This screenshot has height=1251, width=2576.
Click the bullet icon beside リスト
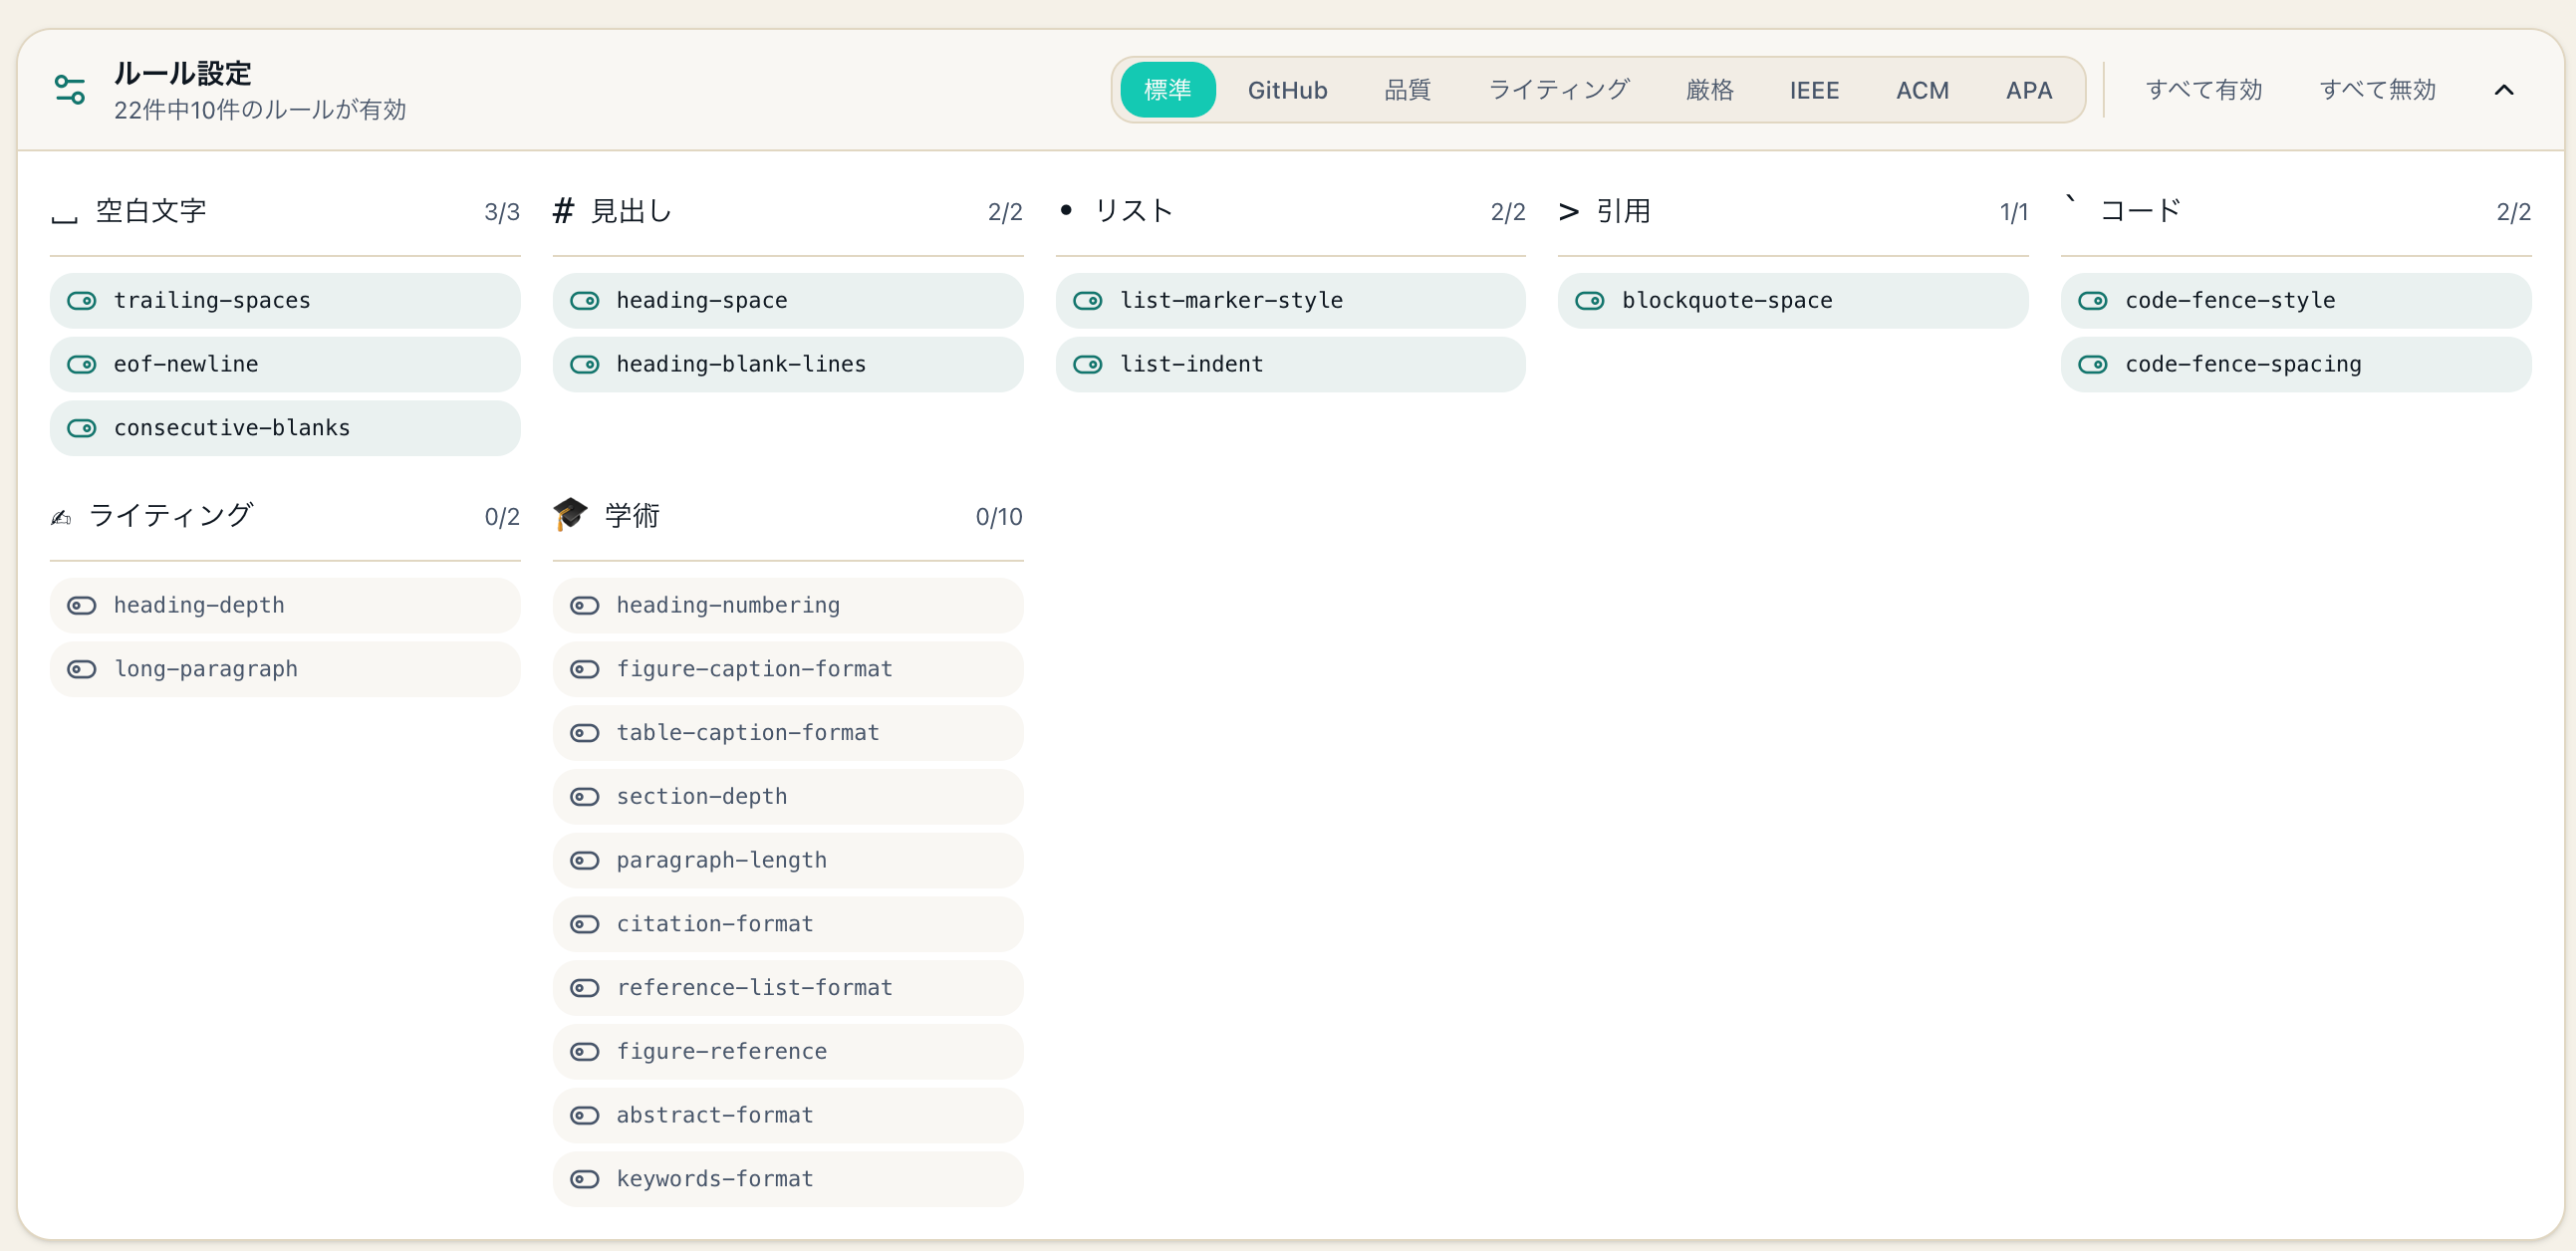1066,210
